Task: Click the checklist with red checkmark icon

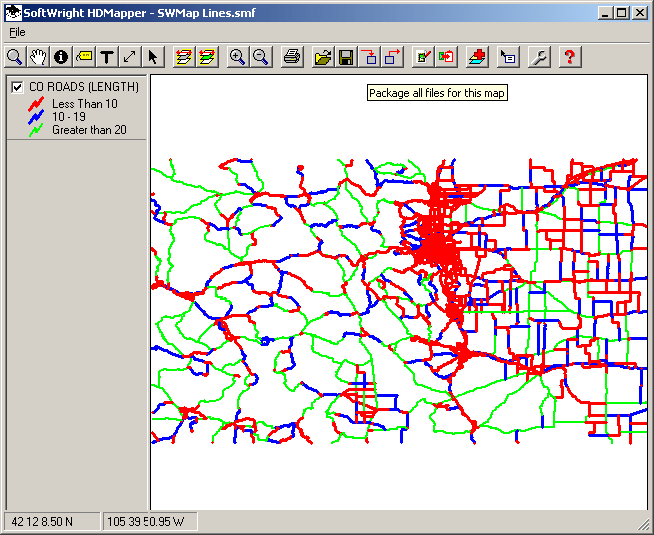Action: [x=423, y=57]
